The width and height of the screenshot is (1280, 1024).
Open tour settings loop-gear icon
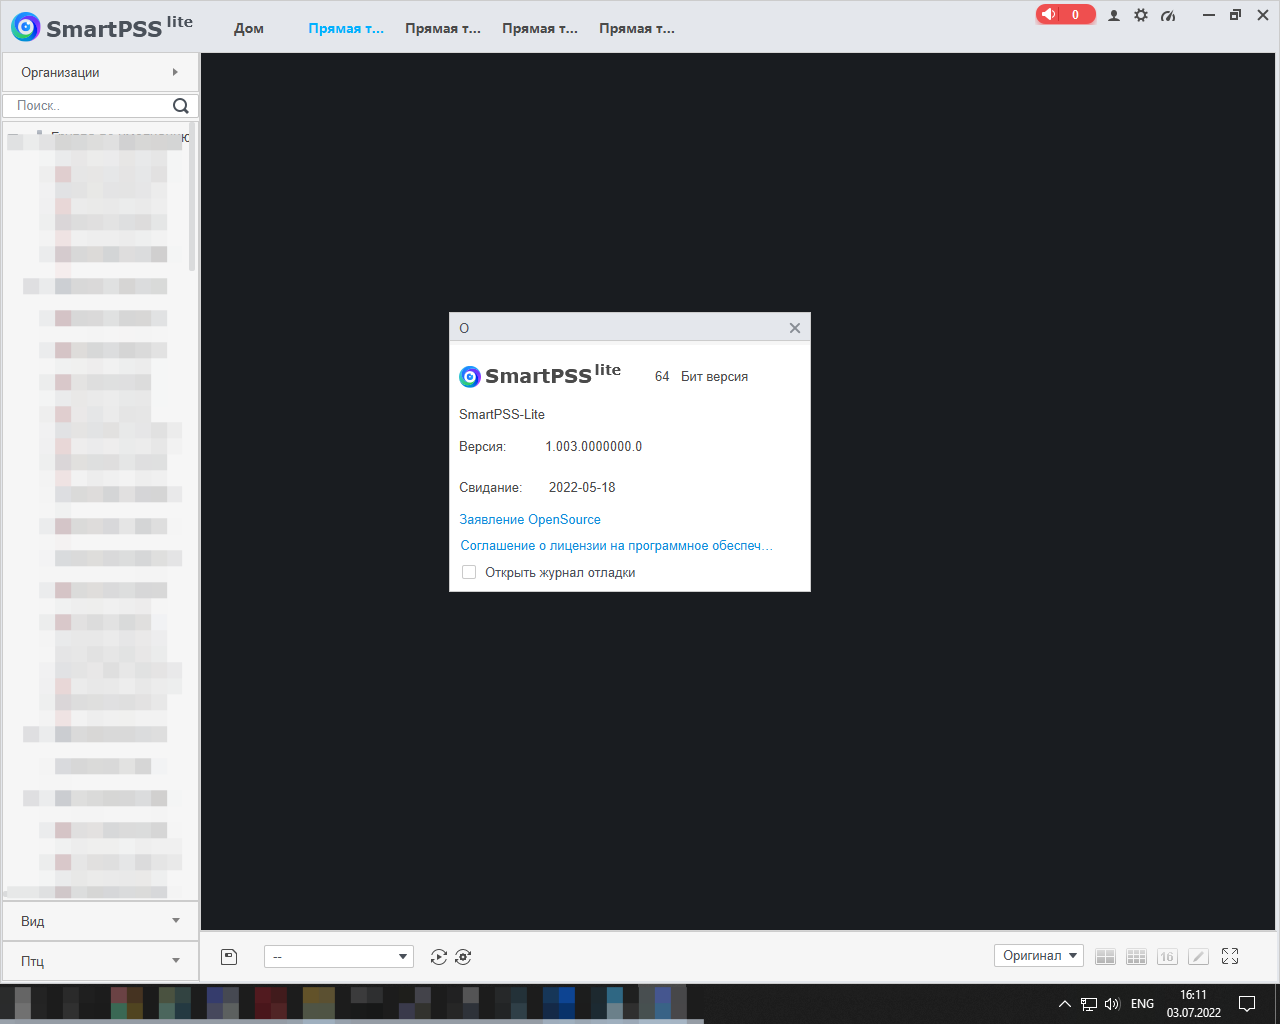coord(463,957)
